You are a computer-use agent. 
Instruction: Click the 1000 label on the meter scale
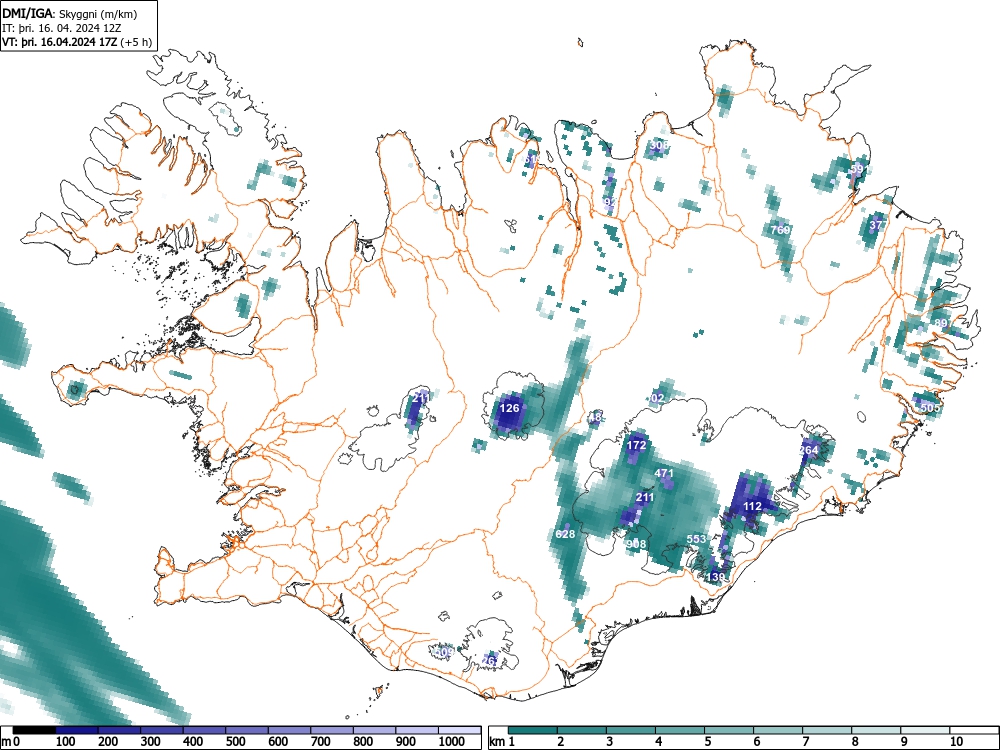pyautogui.click(x=452, y=741)
